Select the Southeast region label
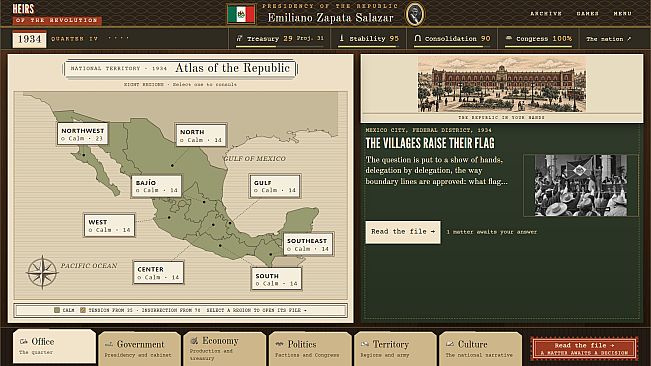The image size is (651, 366). pos(308,244)
